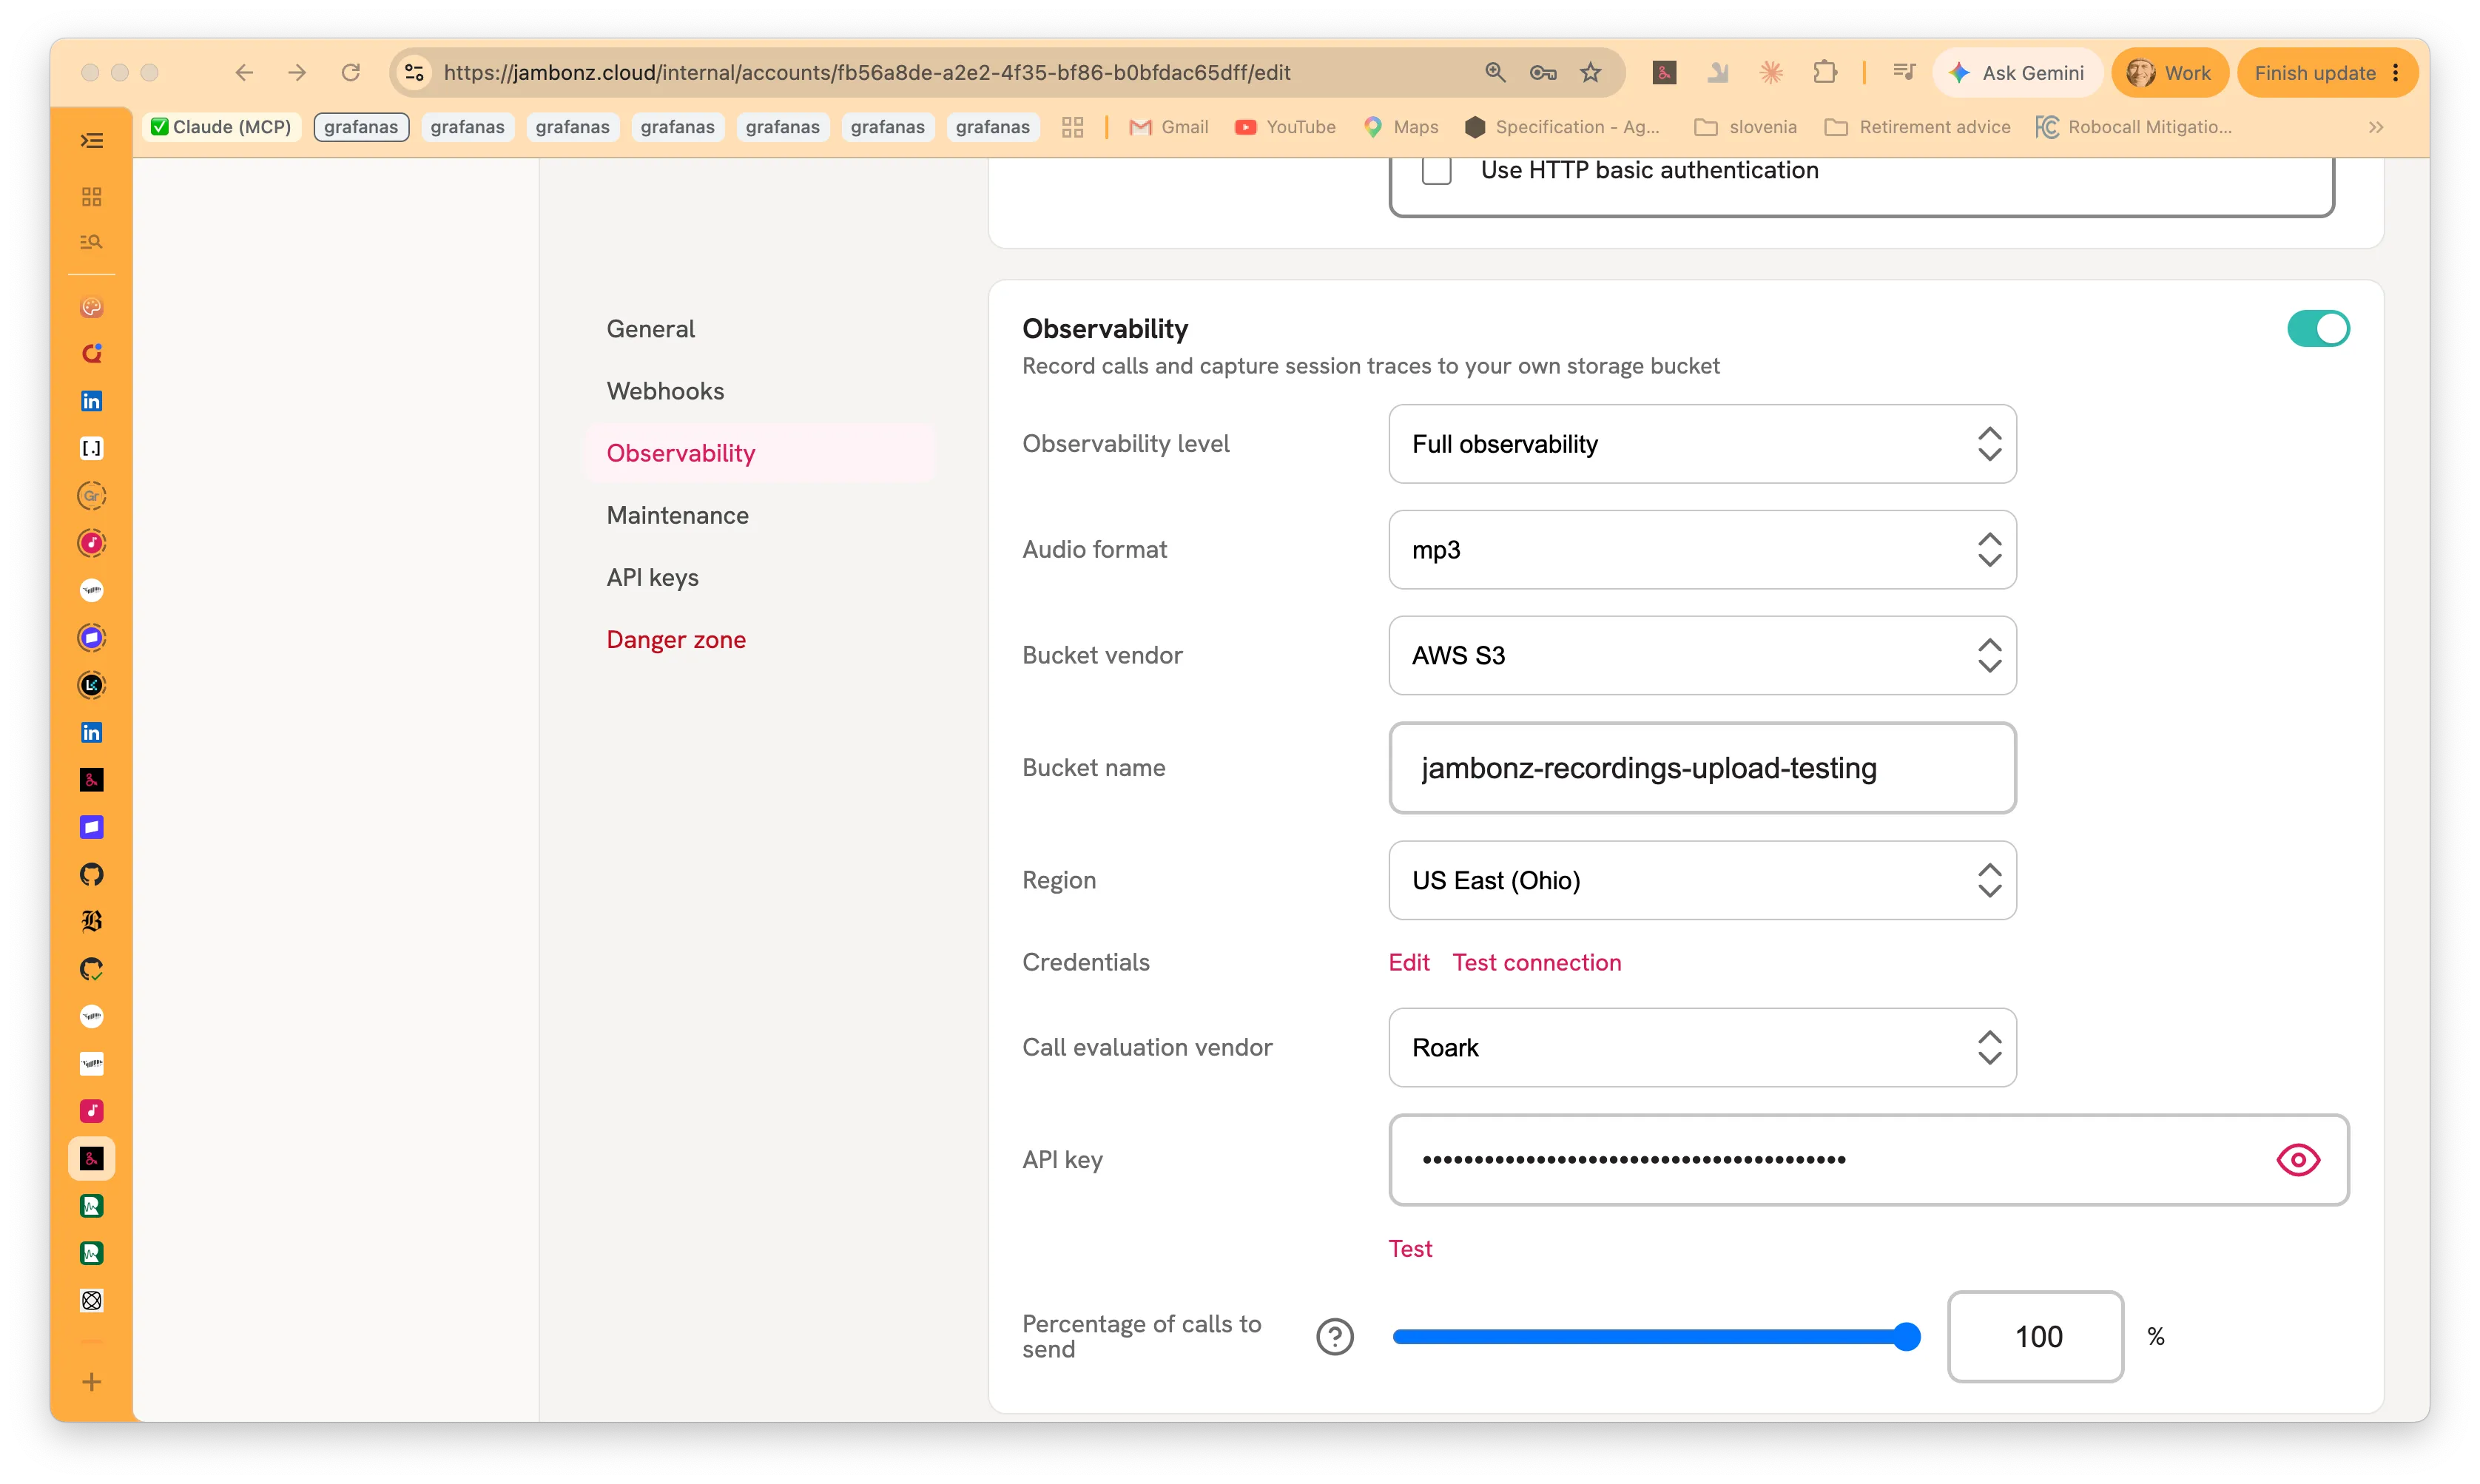The width and height of the screenshot is (2480, 1484).
Task: Open tab search in the sidebar
Action: [x=91, y=242]
